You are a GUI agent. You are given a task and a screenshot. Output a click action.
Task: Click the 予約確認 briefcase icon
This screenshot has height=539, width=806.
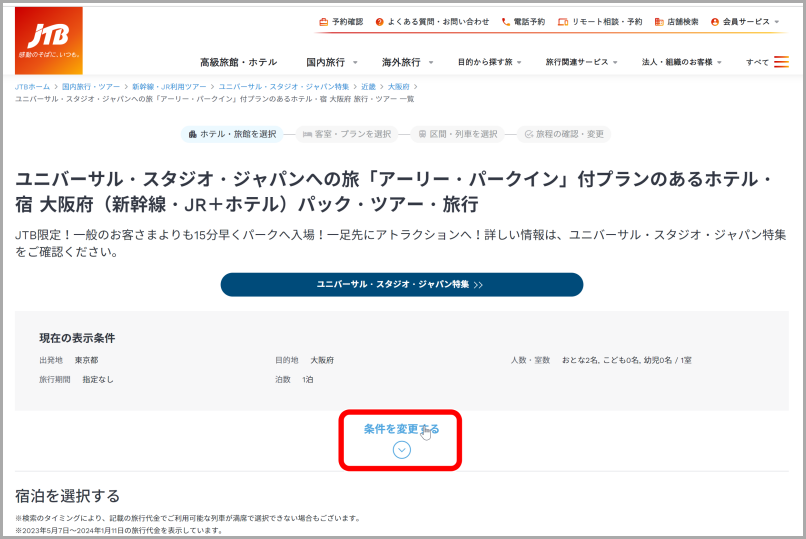point(323,22)
